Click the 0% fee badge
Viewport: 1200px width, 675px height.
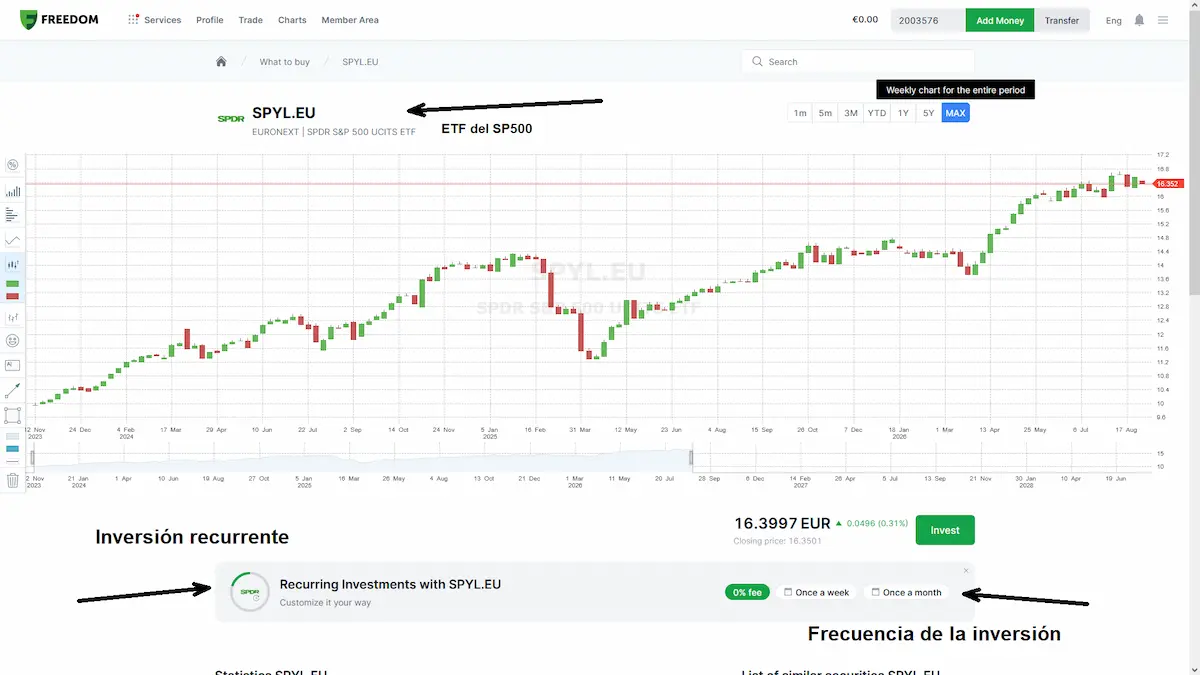coord(747,592)
